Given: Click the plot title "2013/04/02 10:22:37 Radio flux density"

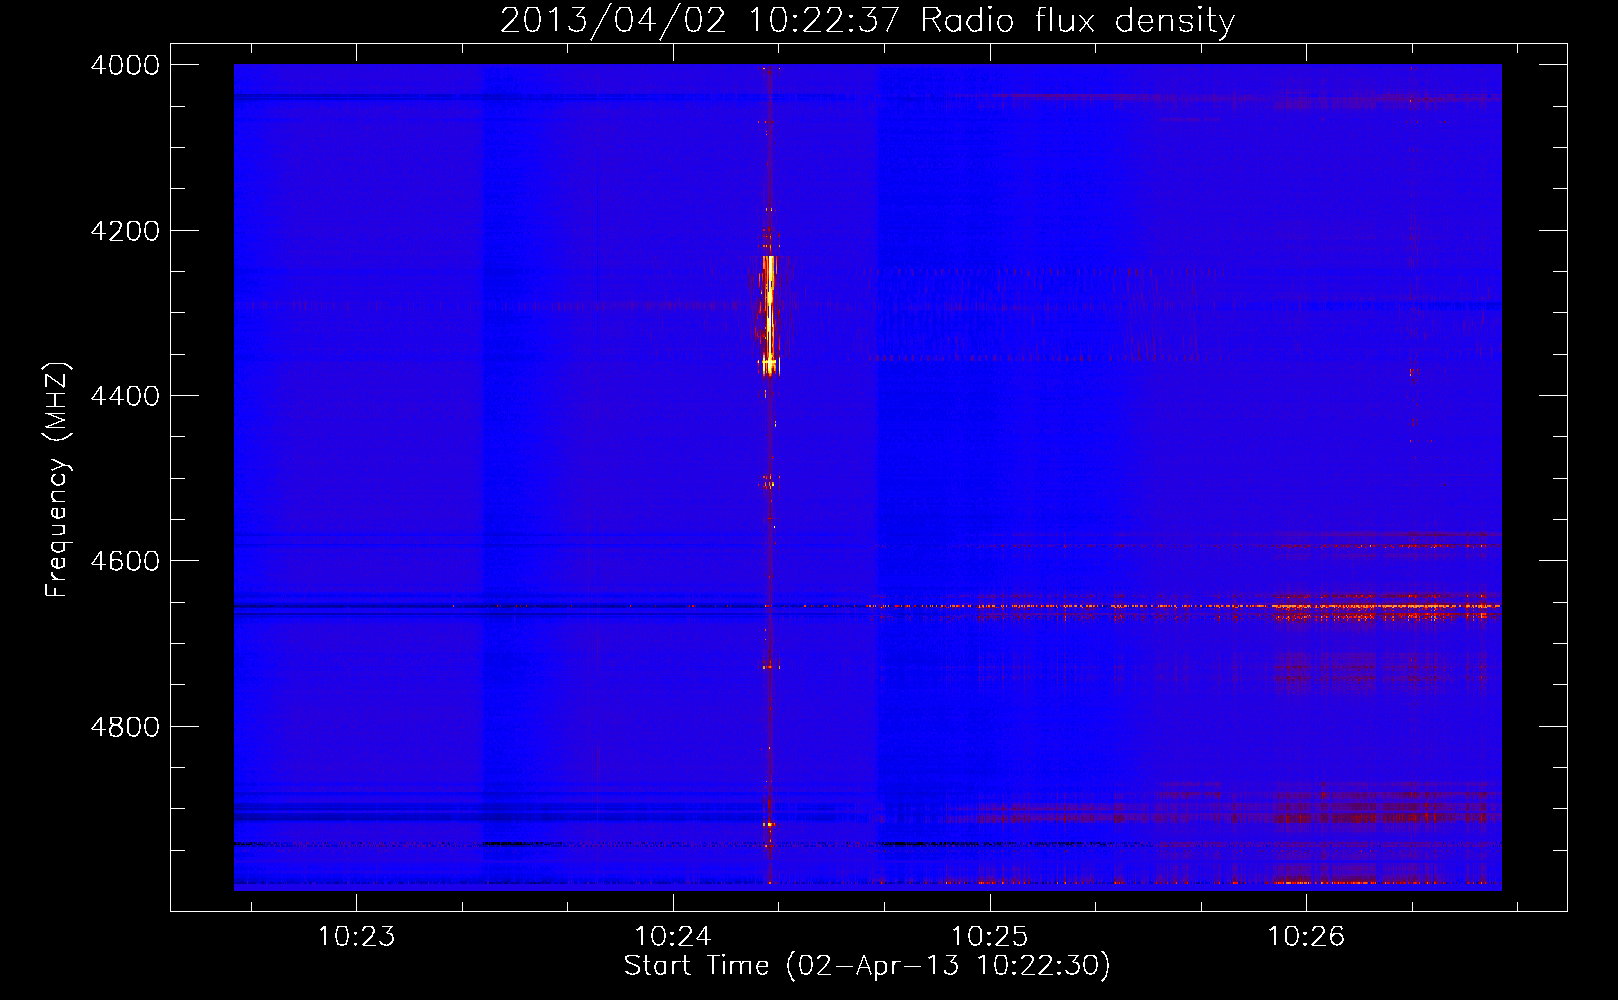Looking at the screenshot, I should click(867, 20).
